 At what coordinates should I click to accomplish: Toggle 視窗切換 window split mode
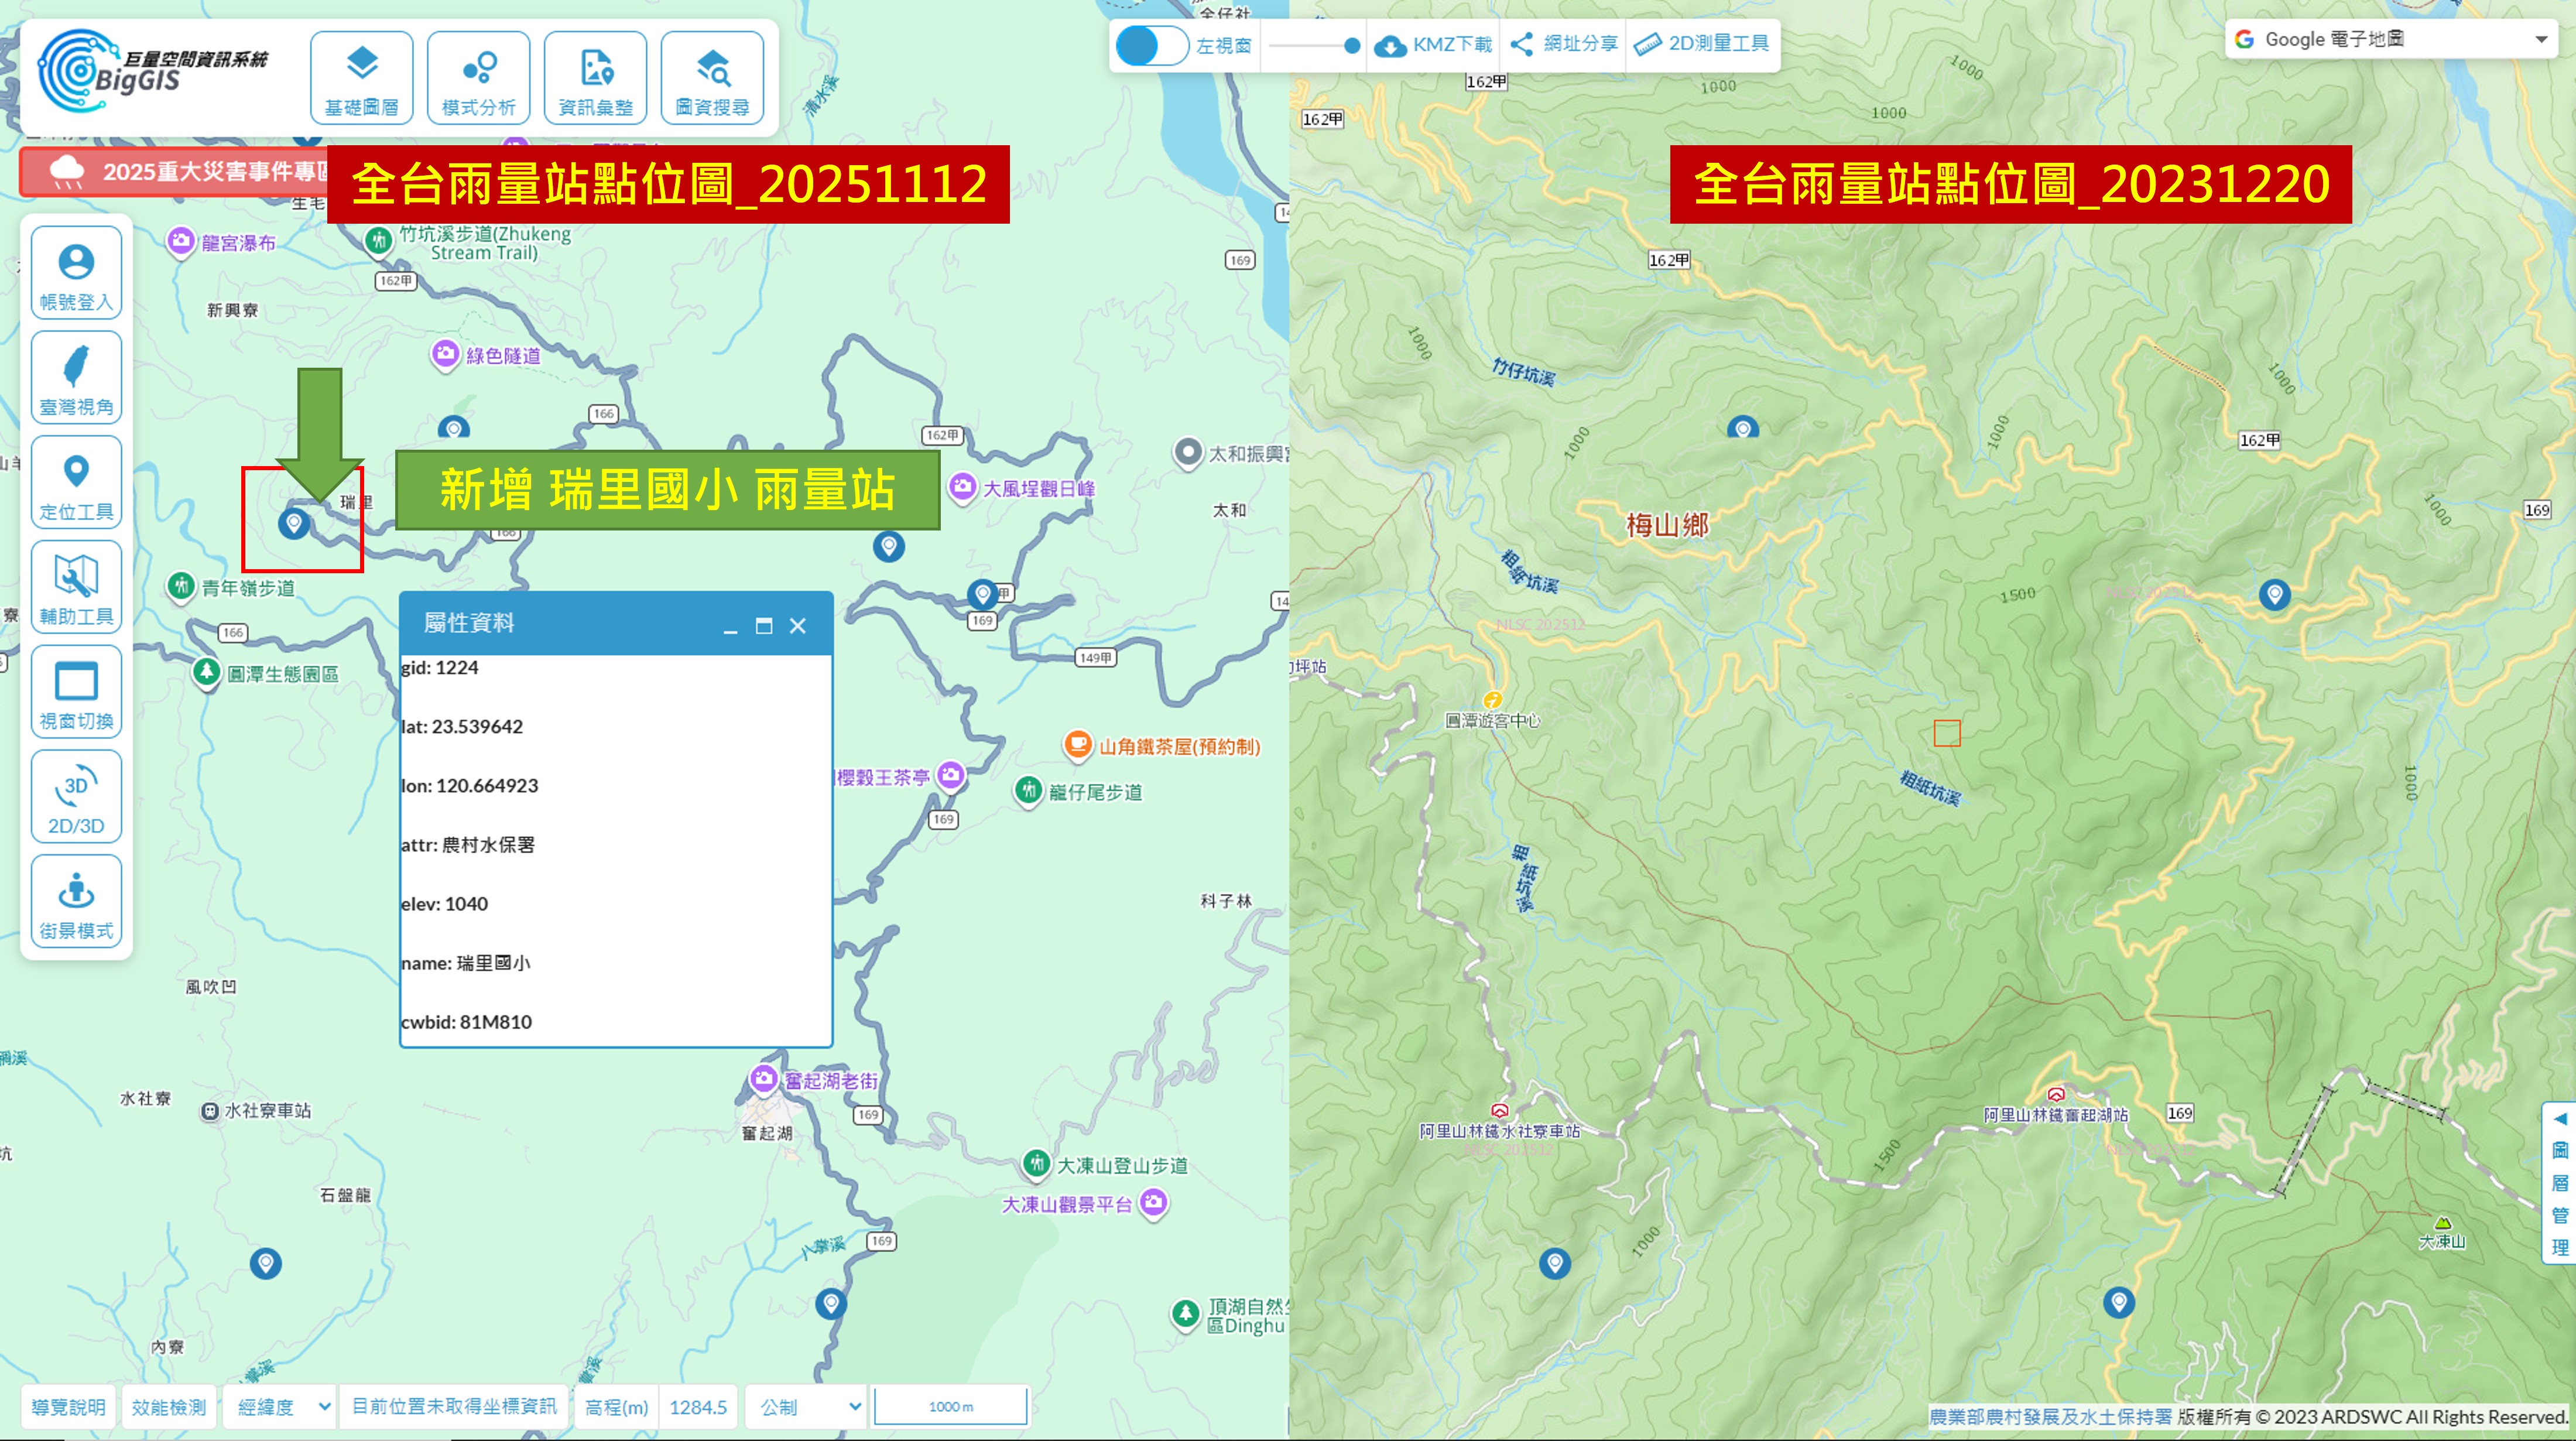76,692
